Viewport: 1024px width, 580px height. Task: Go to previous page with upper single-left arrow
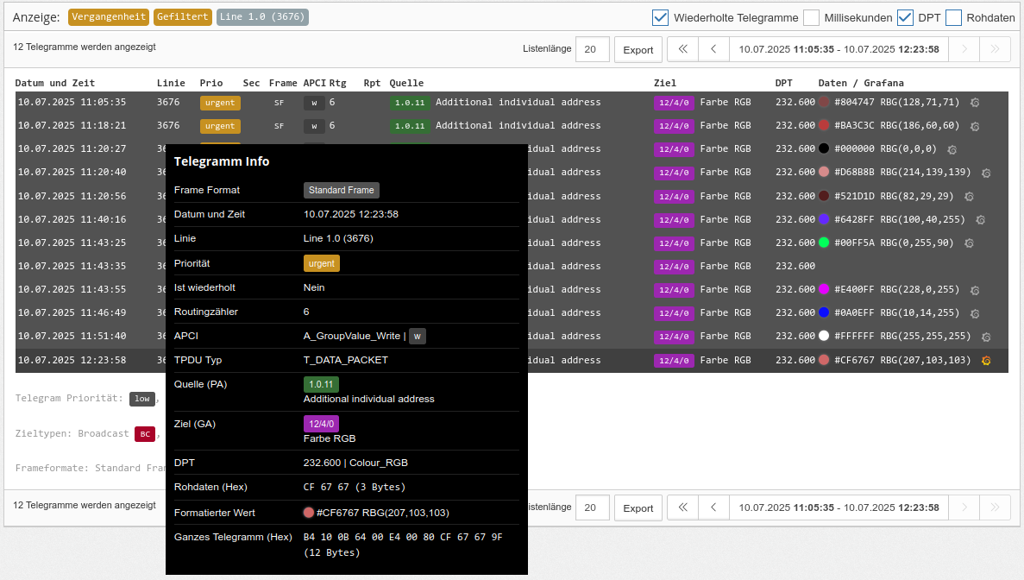click(714, 49)
